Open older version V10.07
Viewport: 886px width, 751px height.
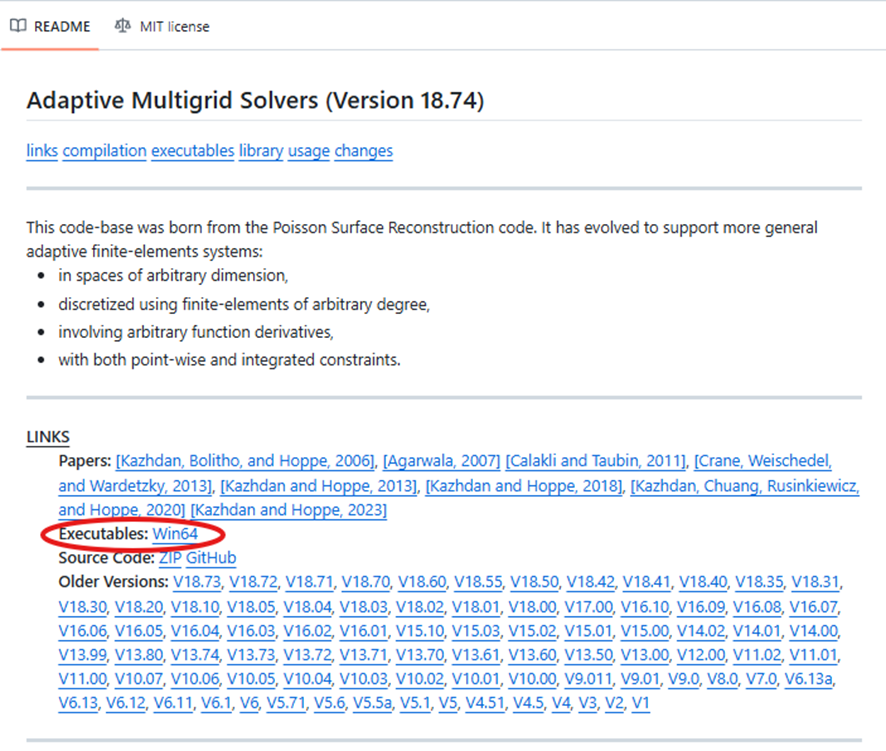coord(139,679)
